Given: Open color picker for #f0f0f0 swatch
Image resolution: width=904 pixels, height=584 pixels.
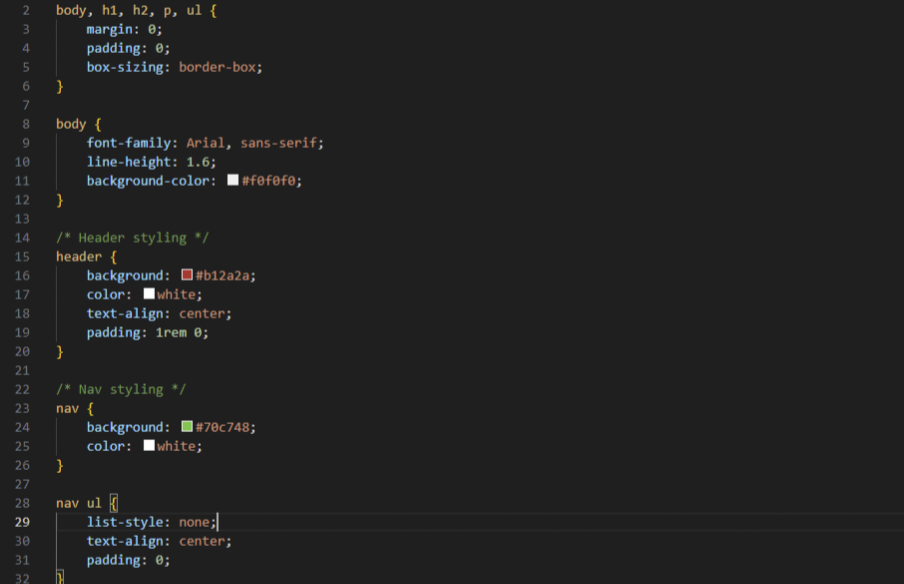Looking at the screenshot, I should coord(233,180).
